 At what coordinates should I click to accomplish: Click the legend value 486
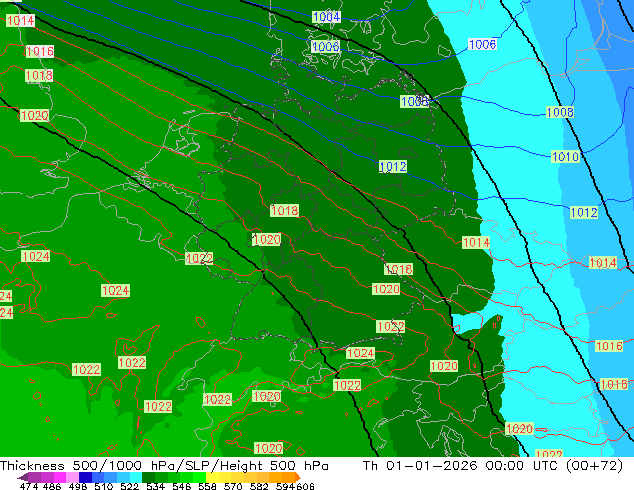[x=52, y=486]
